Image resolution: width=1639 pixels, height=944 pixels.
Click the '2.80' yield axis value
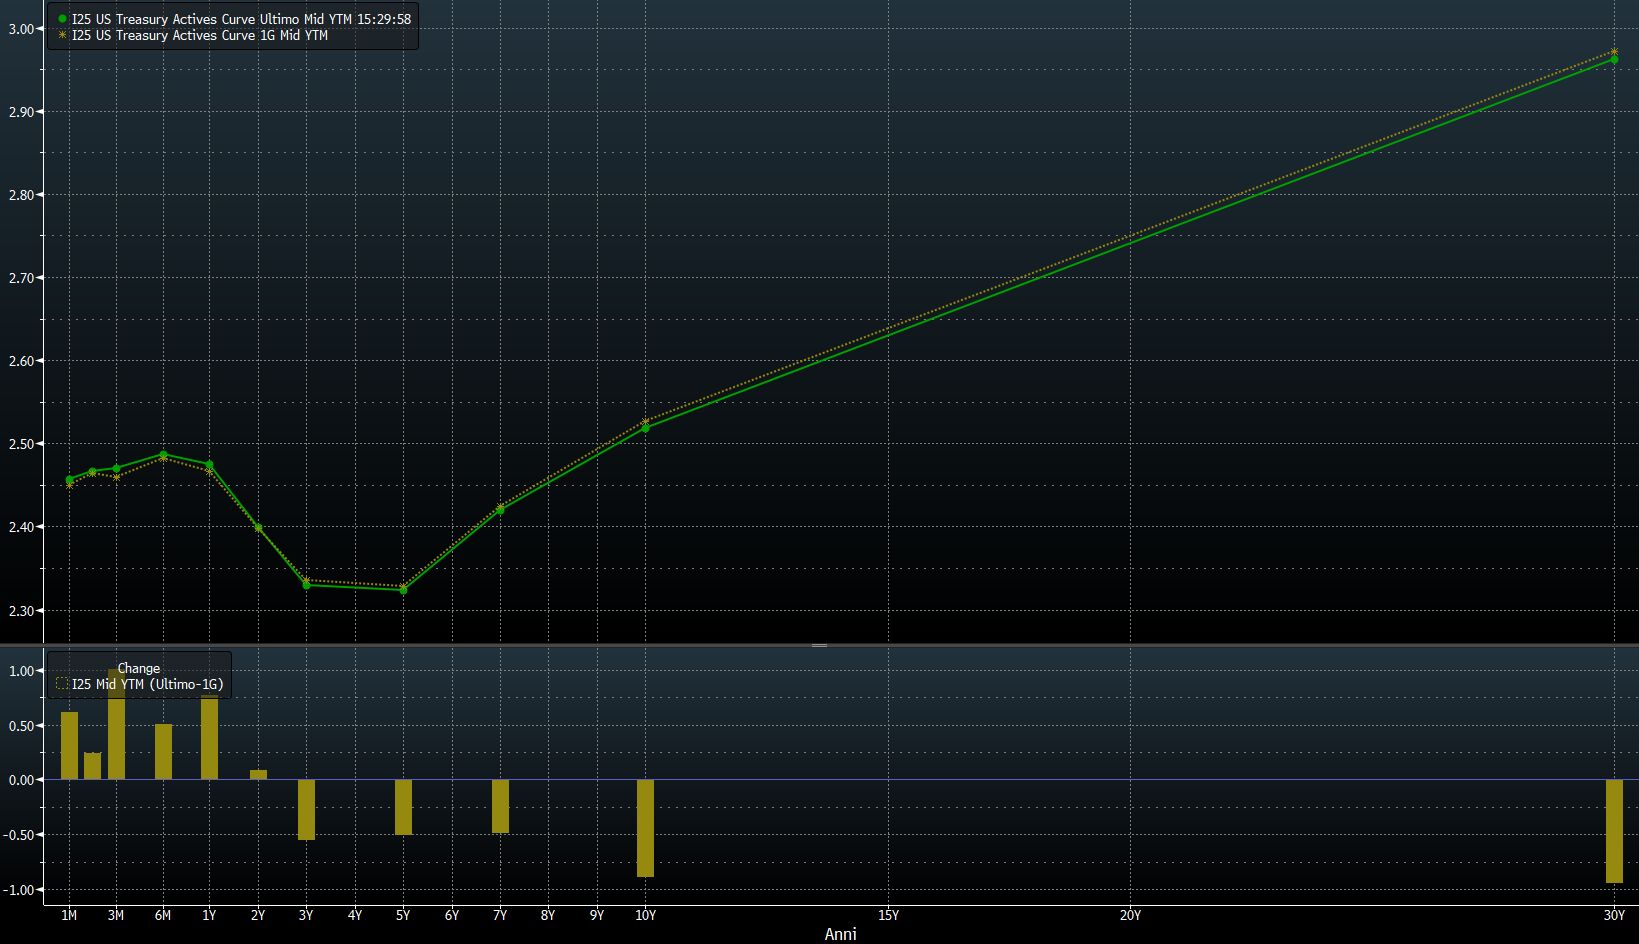[x=21, y=195]
